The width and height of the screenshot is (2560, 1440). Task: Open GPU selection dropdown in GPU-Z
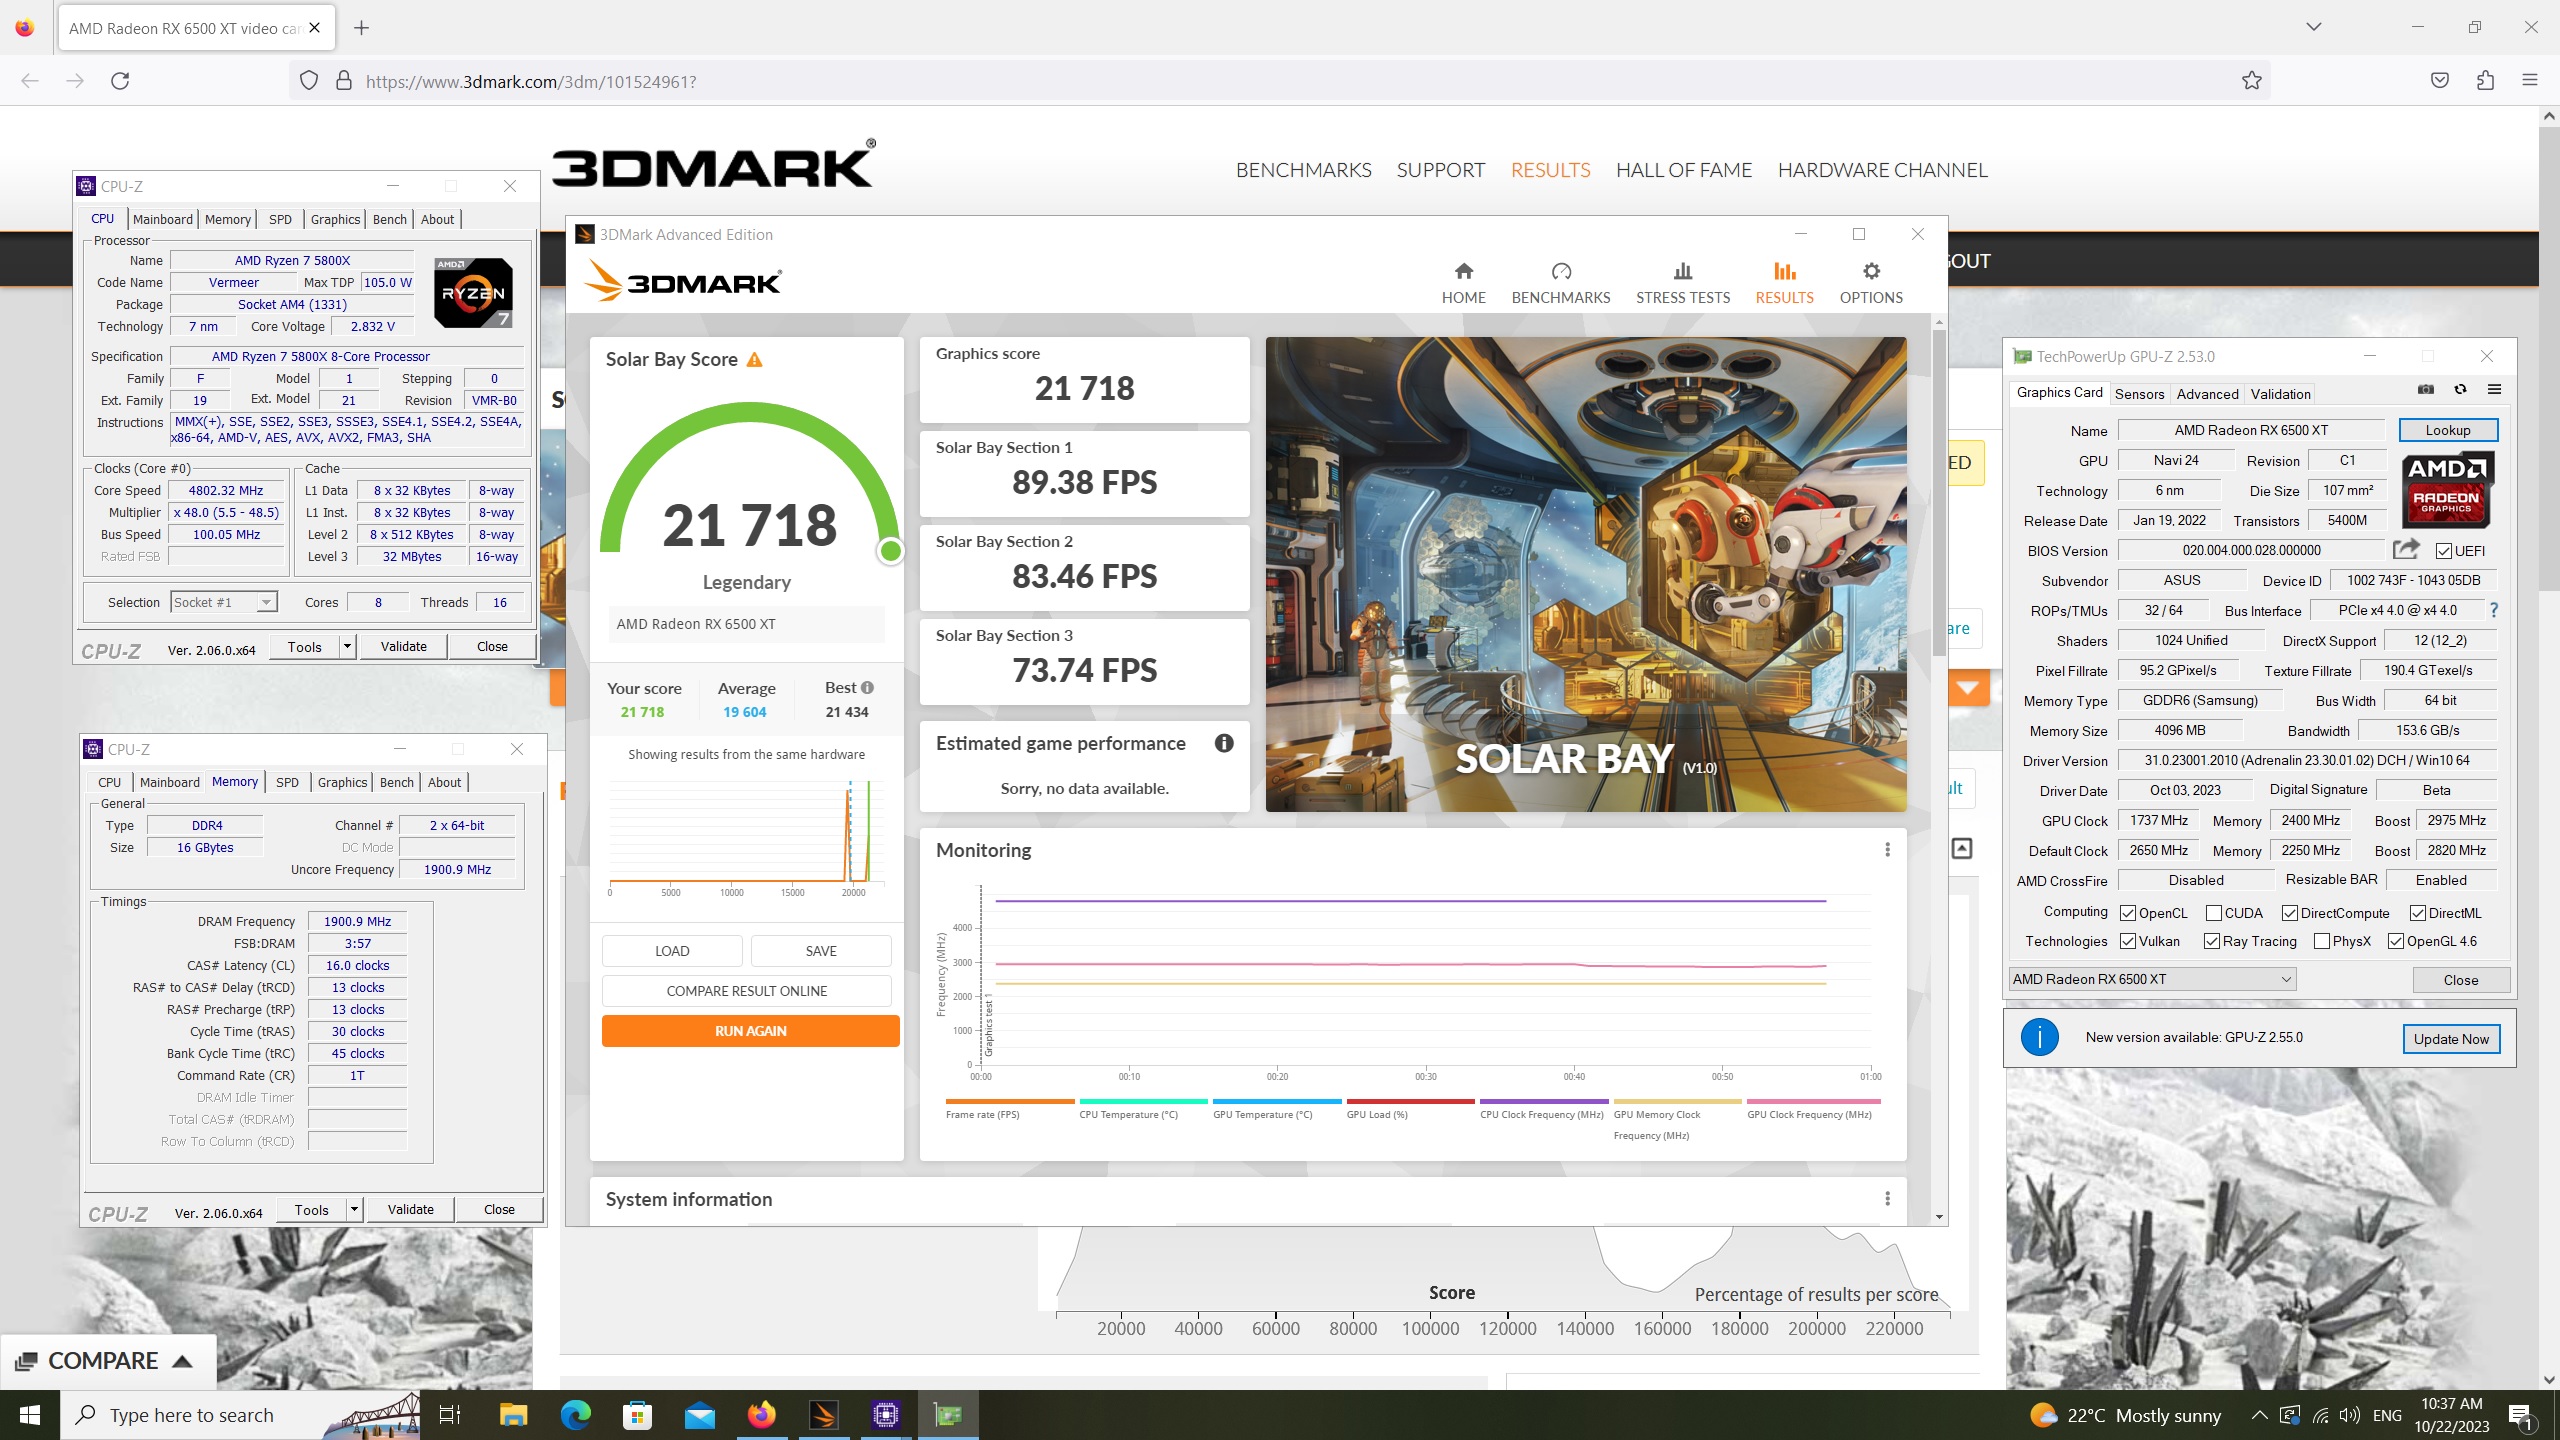pyautogui.click(x=2152, y=979)
